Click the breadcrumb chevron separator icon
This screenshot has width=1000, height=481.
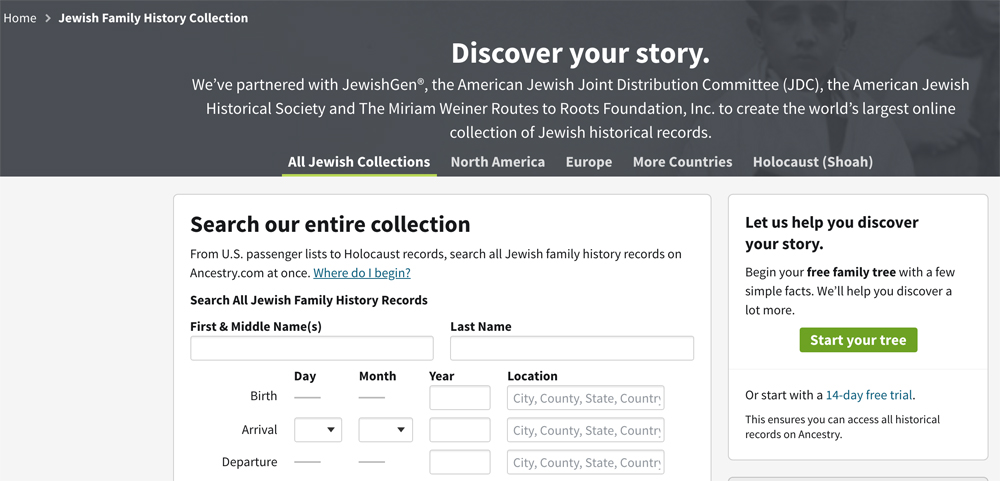coord(48,18)
